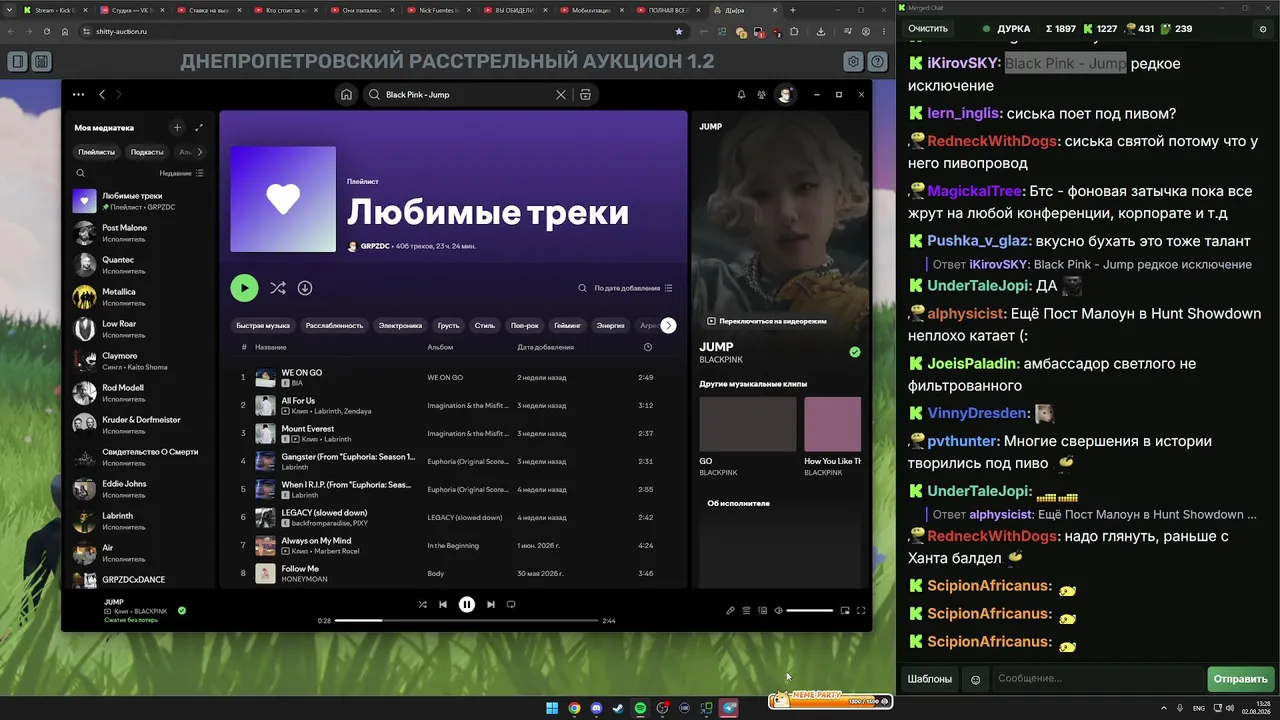The image size is (1280, 720).
Task: Toggle repeat in the player bar
Action: click(511, 605)
